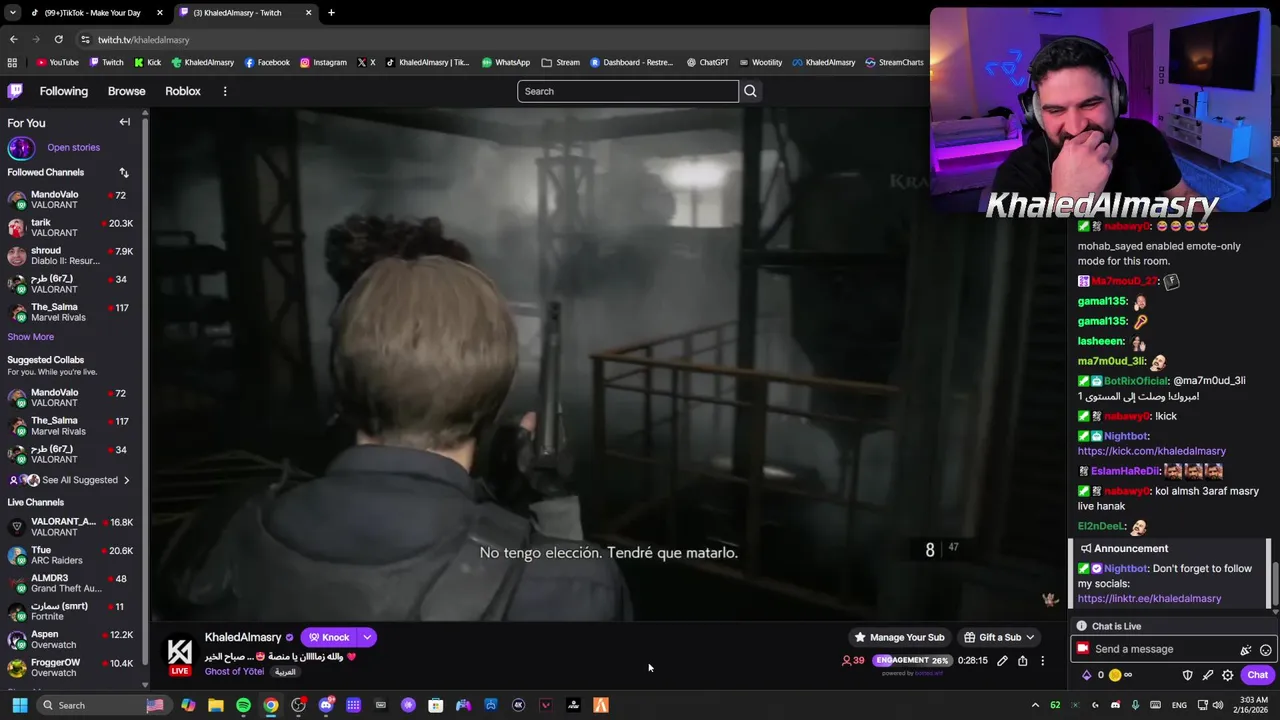This screenshot has height=720, width=1280.
Task: Click the celebration party icon in chat box
Action: tap(1246, 650)
